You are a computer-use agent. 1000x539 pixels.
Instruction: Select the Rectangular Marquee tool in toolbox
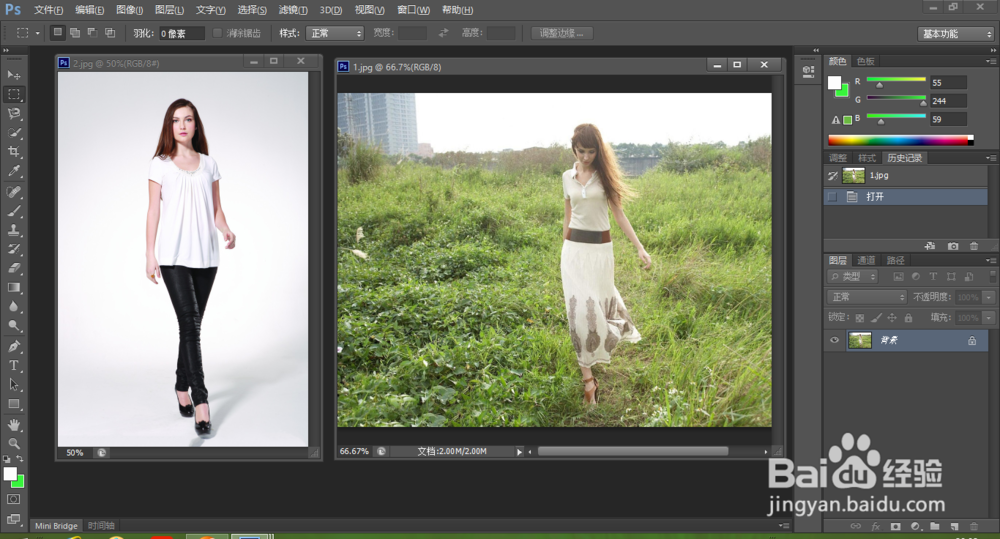[13, 94]
